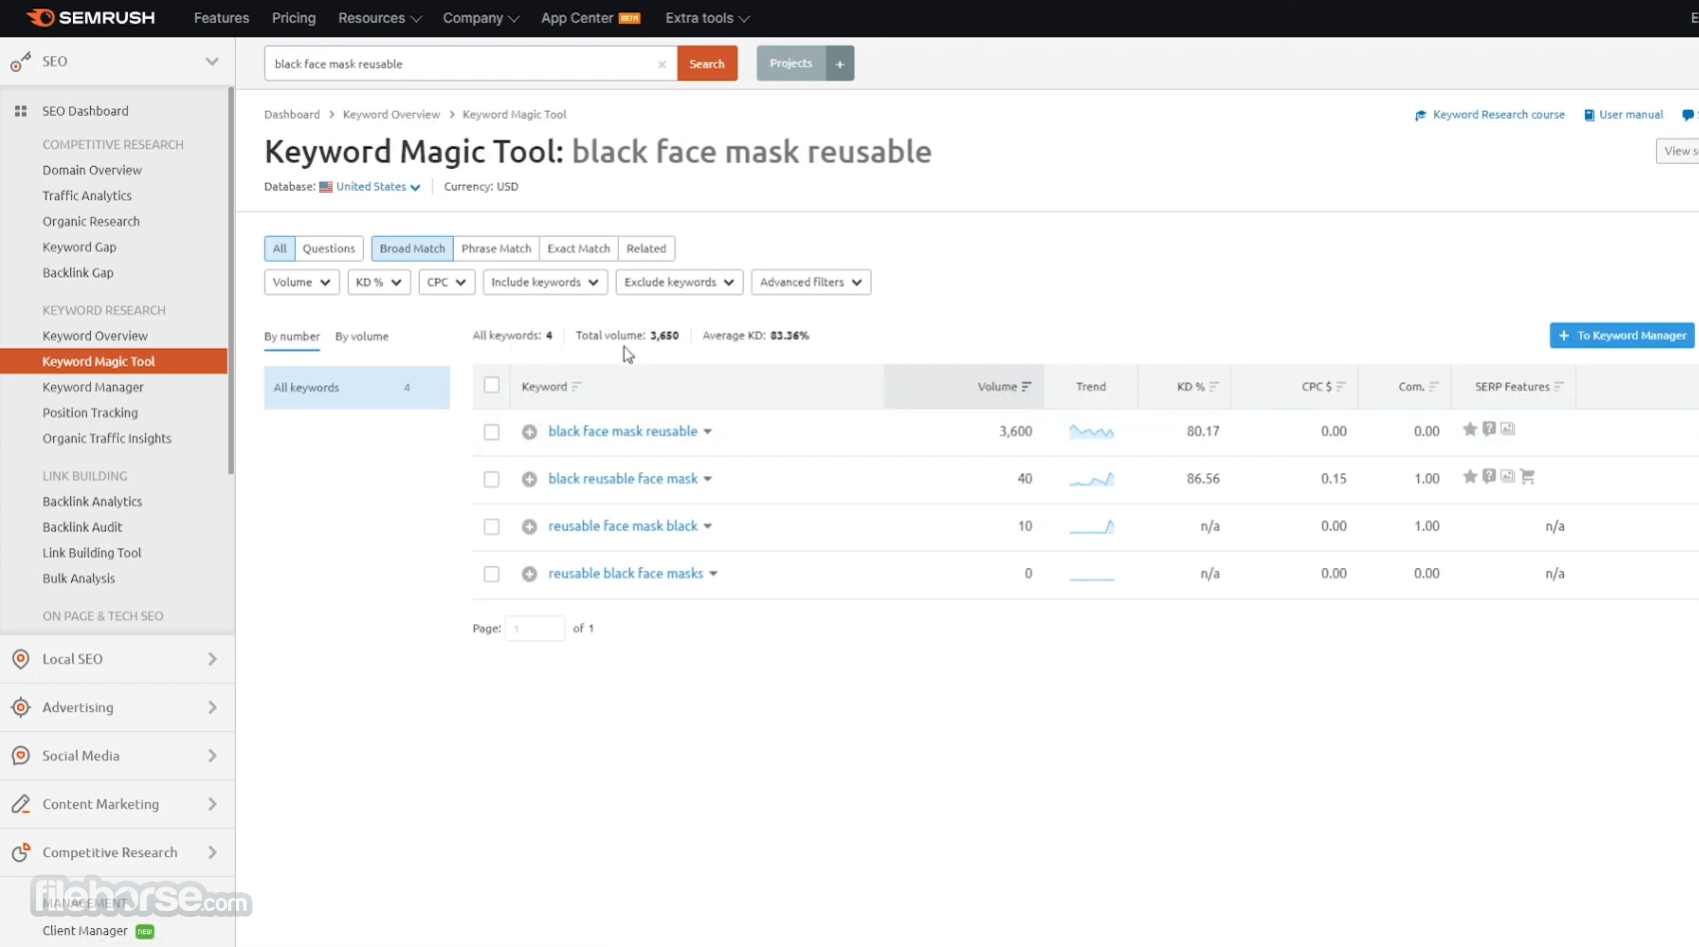Toggle the select-all keywords checkbox
The width and height of the screenshot is (1699, 947).
point(491,385)
